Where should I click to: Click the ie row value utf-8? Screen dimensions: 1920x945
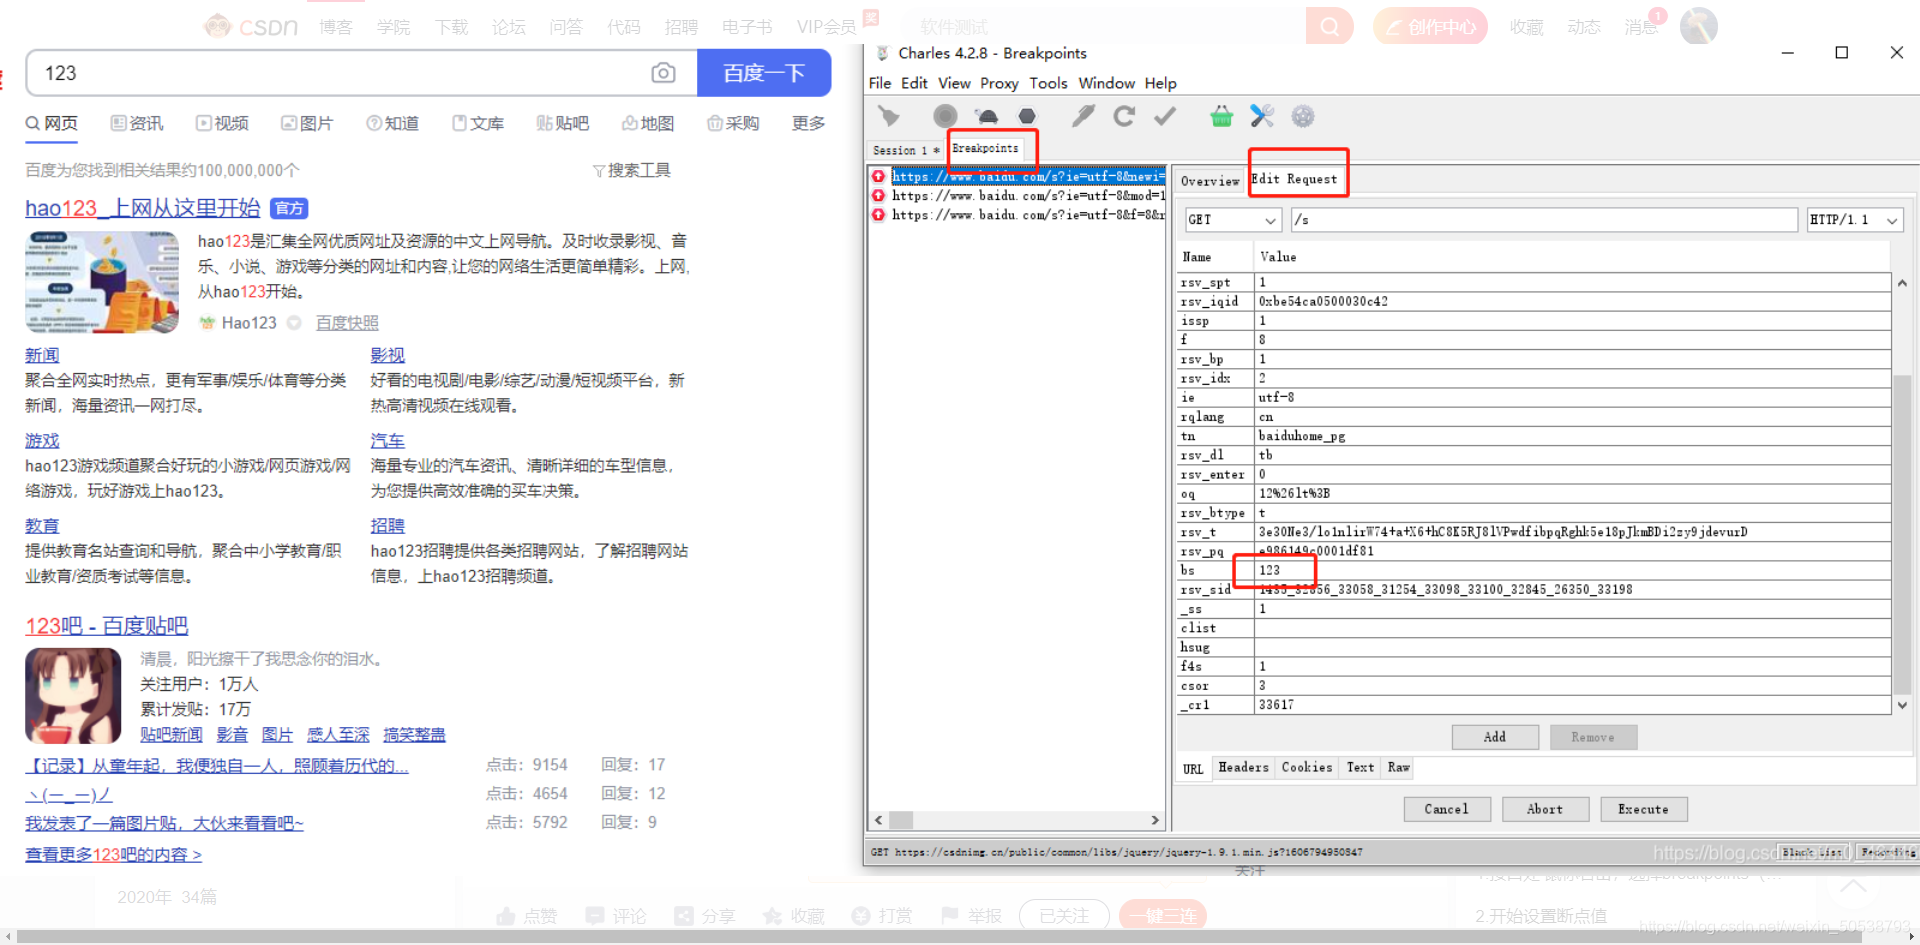1572,398
